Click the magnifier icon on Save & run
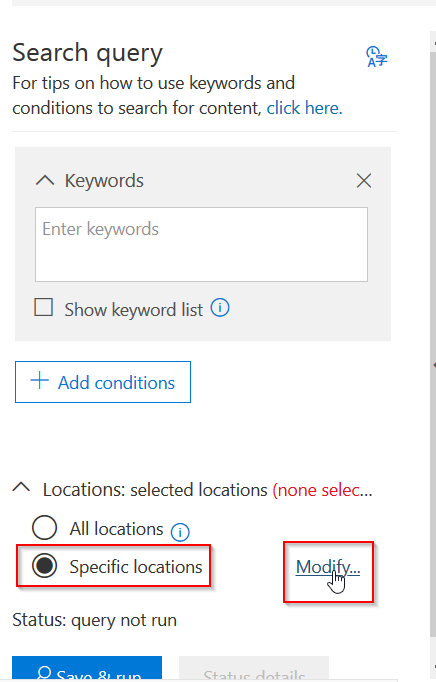 coord(44,673)
